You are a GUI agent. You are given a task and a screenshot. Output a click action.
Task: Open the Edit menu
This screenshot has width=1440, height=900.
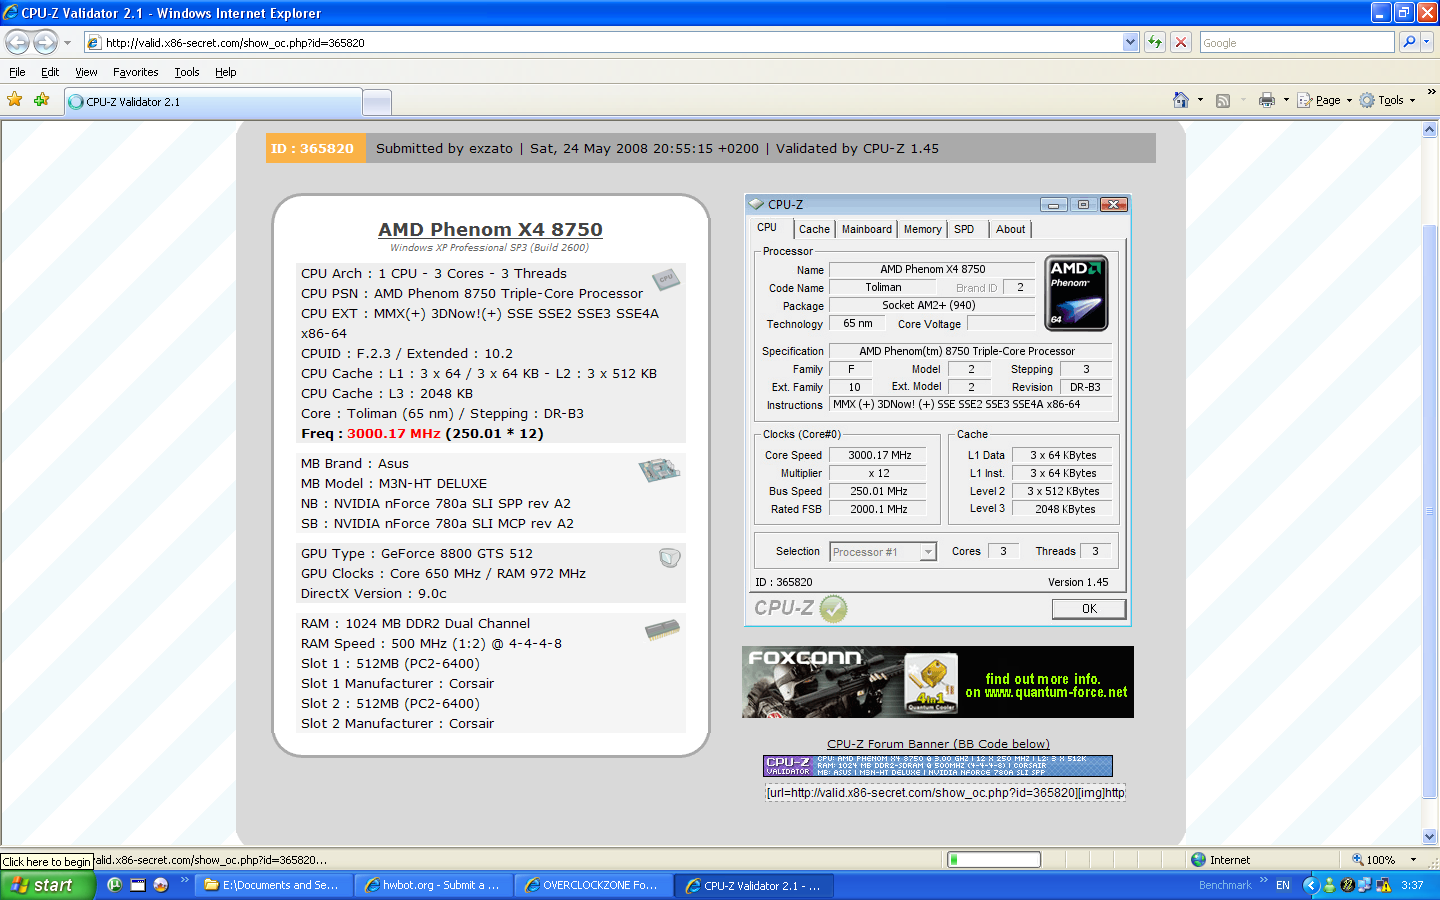(50, 72)
